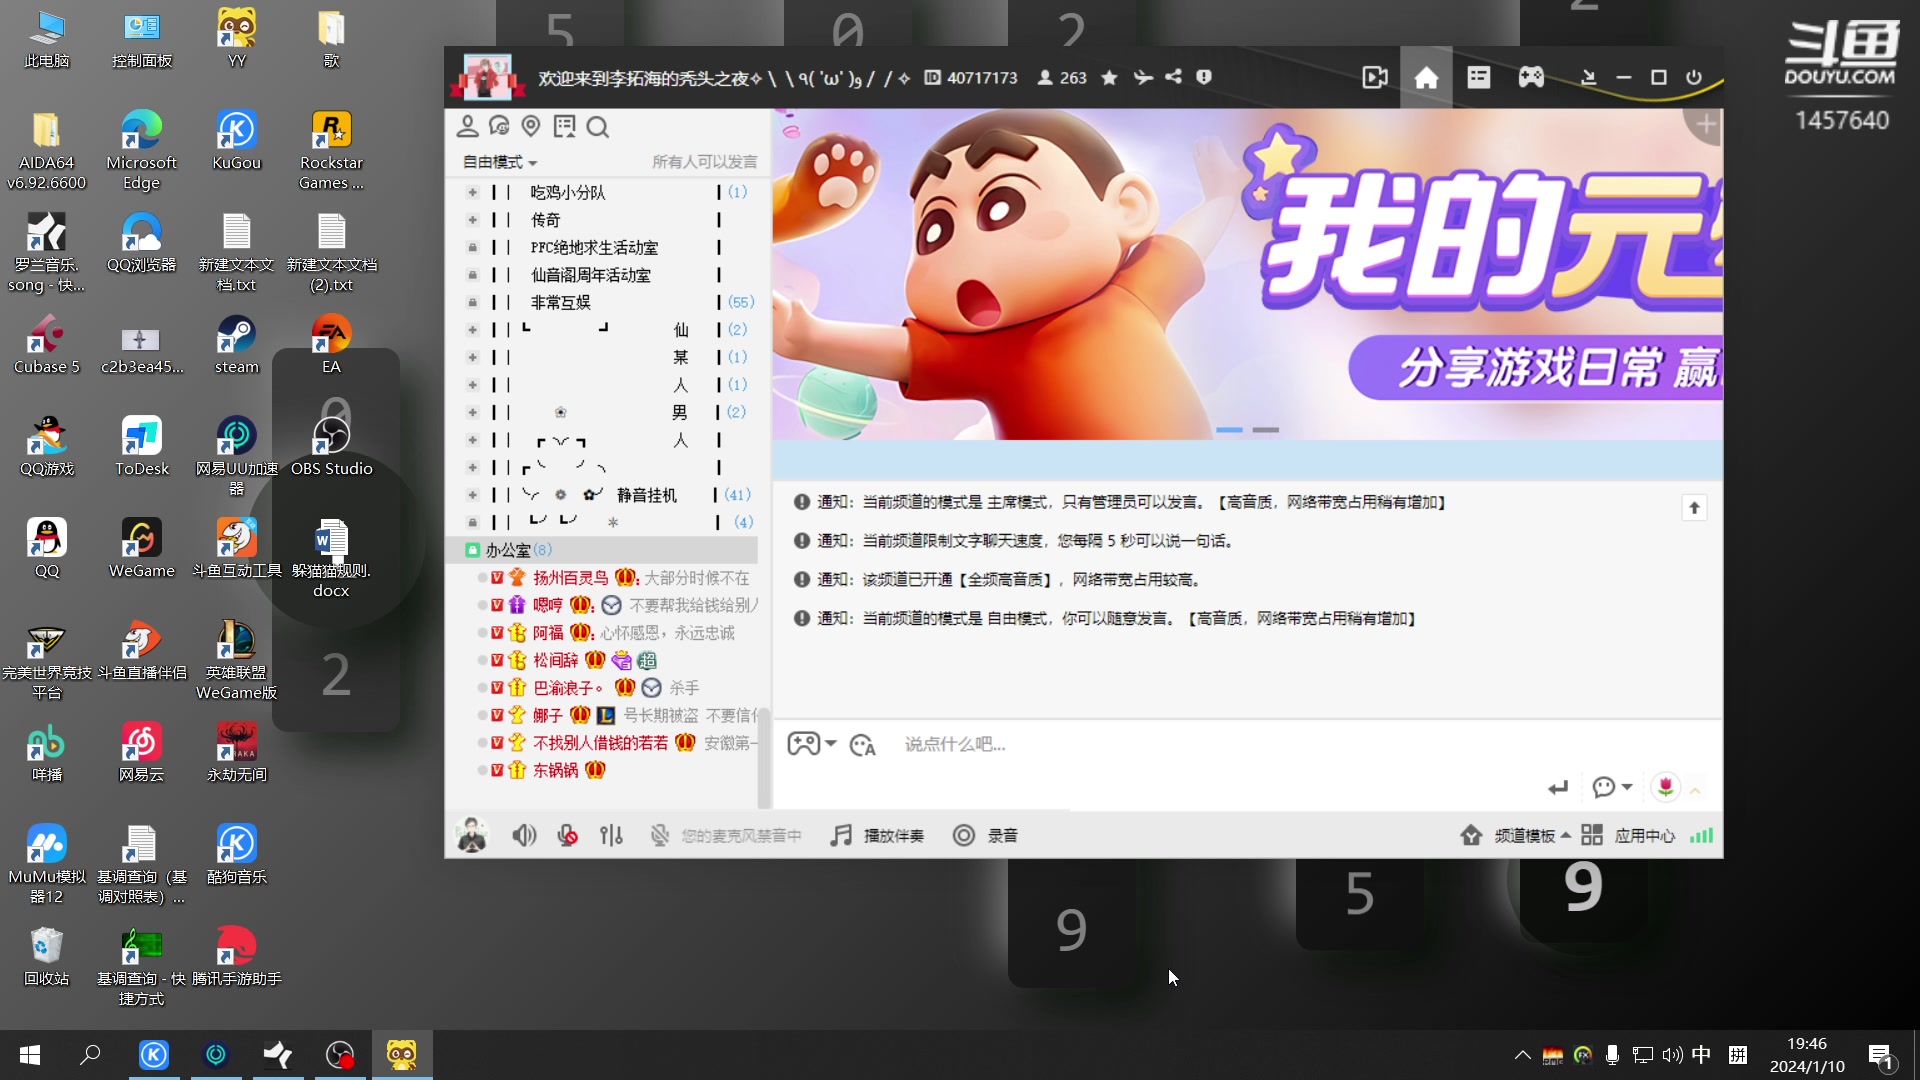Switch to the home tab in title bar
This screenshot has height=1080, width=1920.
[x=1425, y=77]
